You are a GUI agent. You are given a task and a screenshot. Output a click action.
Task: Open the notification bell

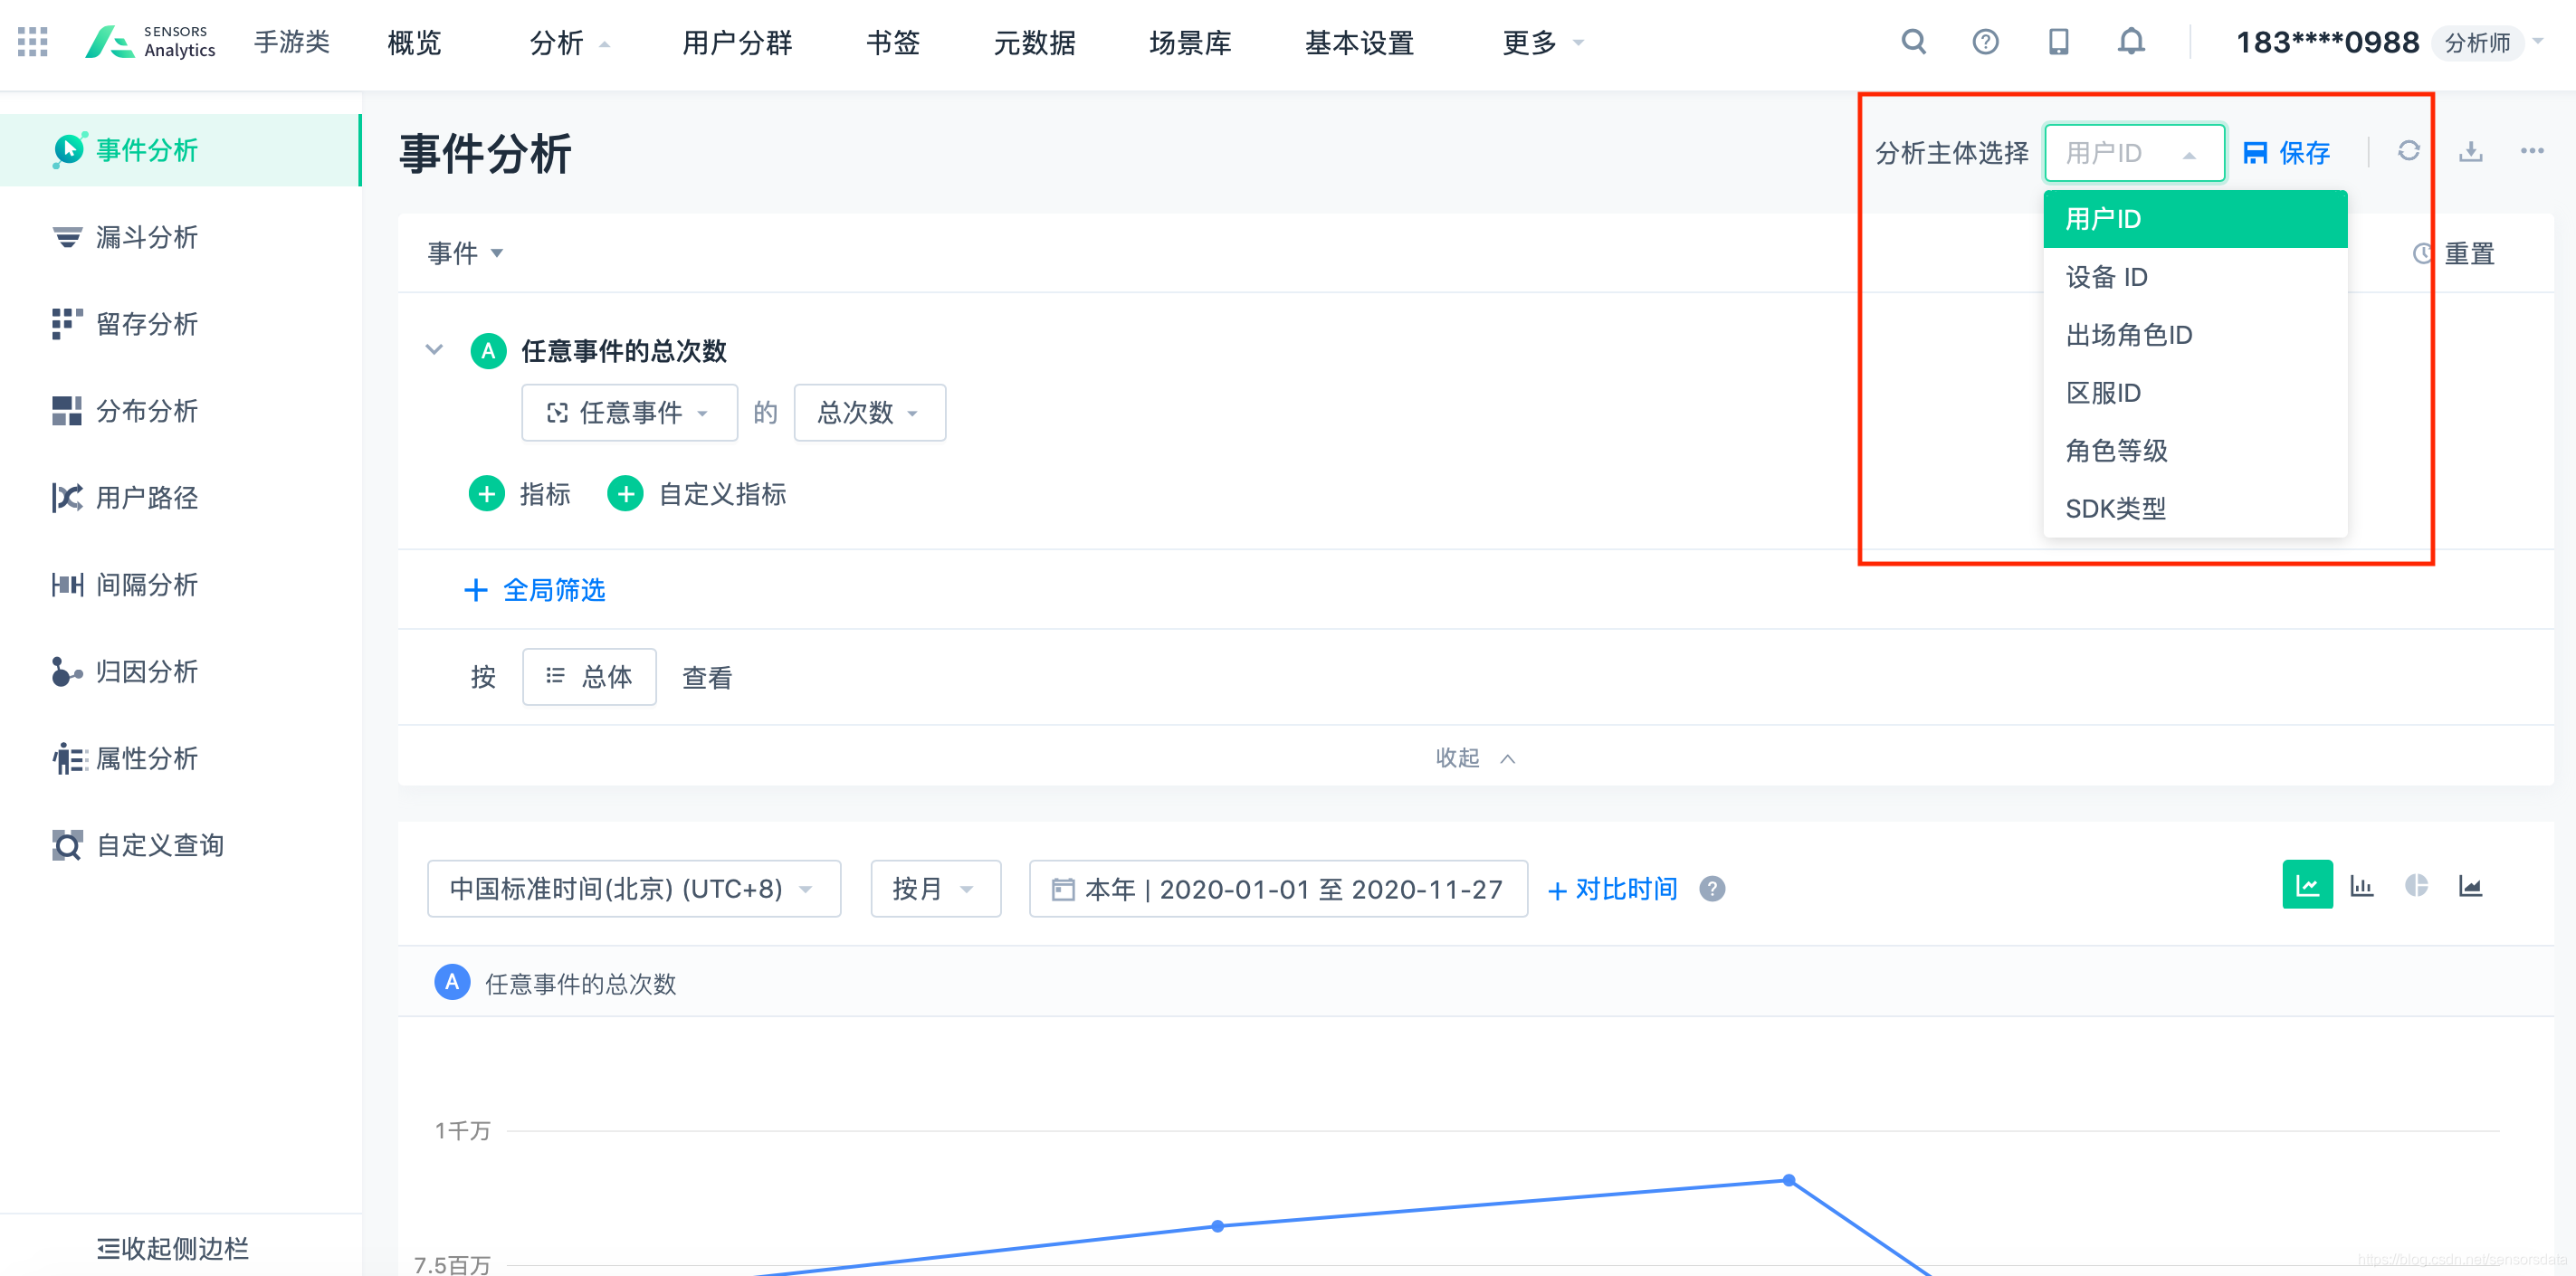tap(2131, 41)
